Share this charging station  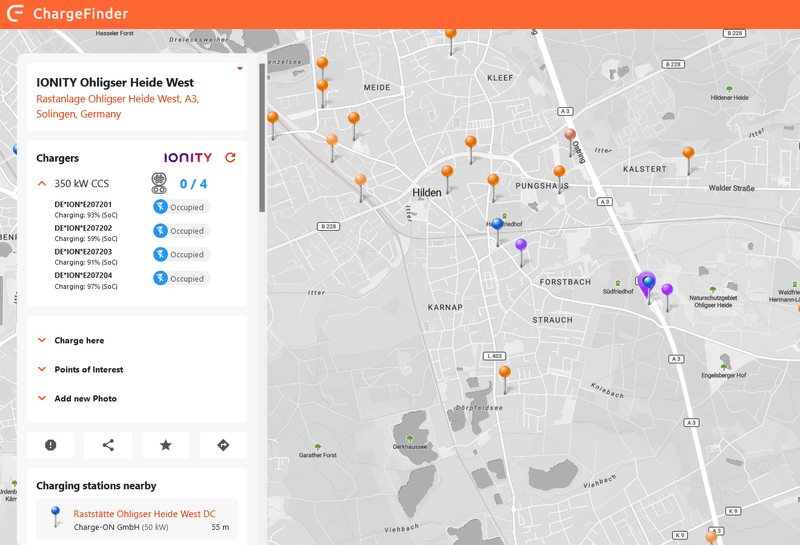(108, 445)
